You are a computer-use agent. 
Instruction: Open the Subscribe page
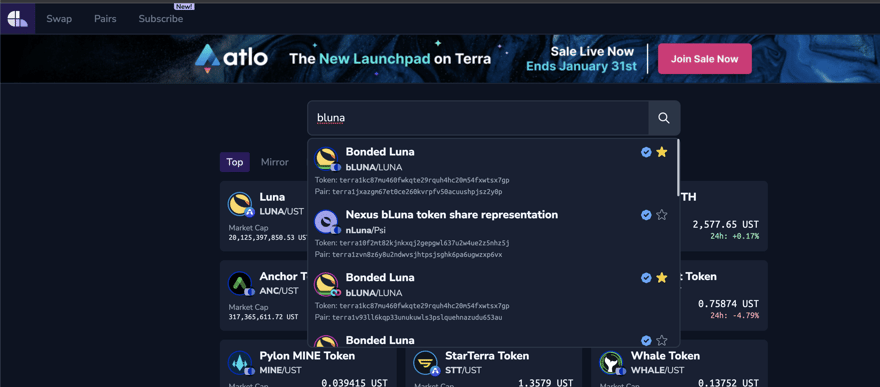[x=161, y=19]
